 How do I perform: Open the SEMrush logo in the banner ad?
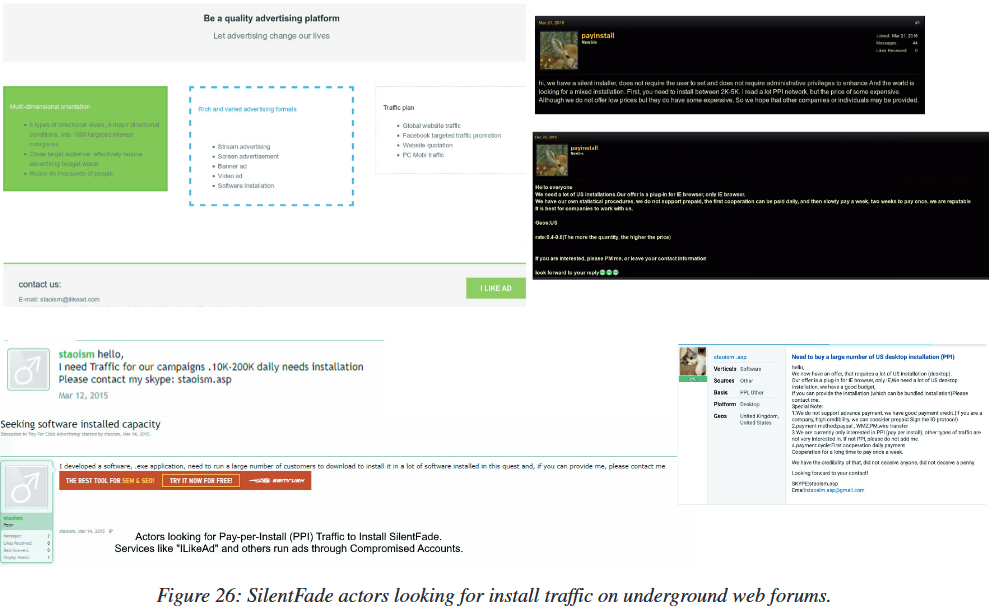tap(273, 481)
